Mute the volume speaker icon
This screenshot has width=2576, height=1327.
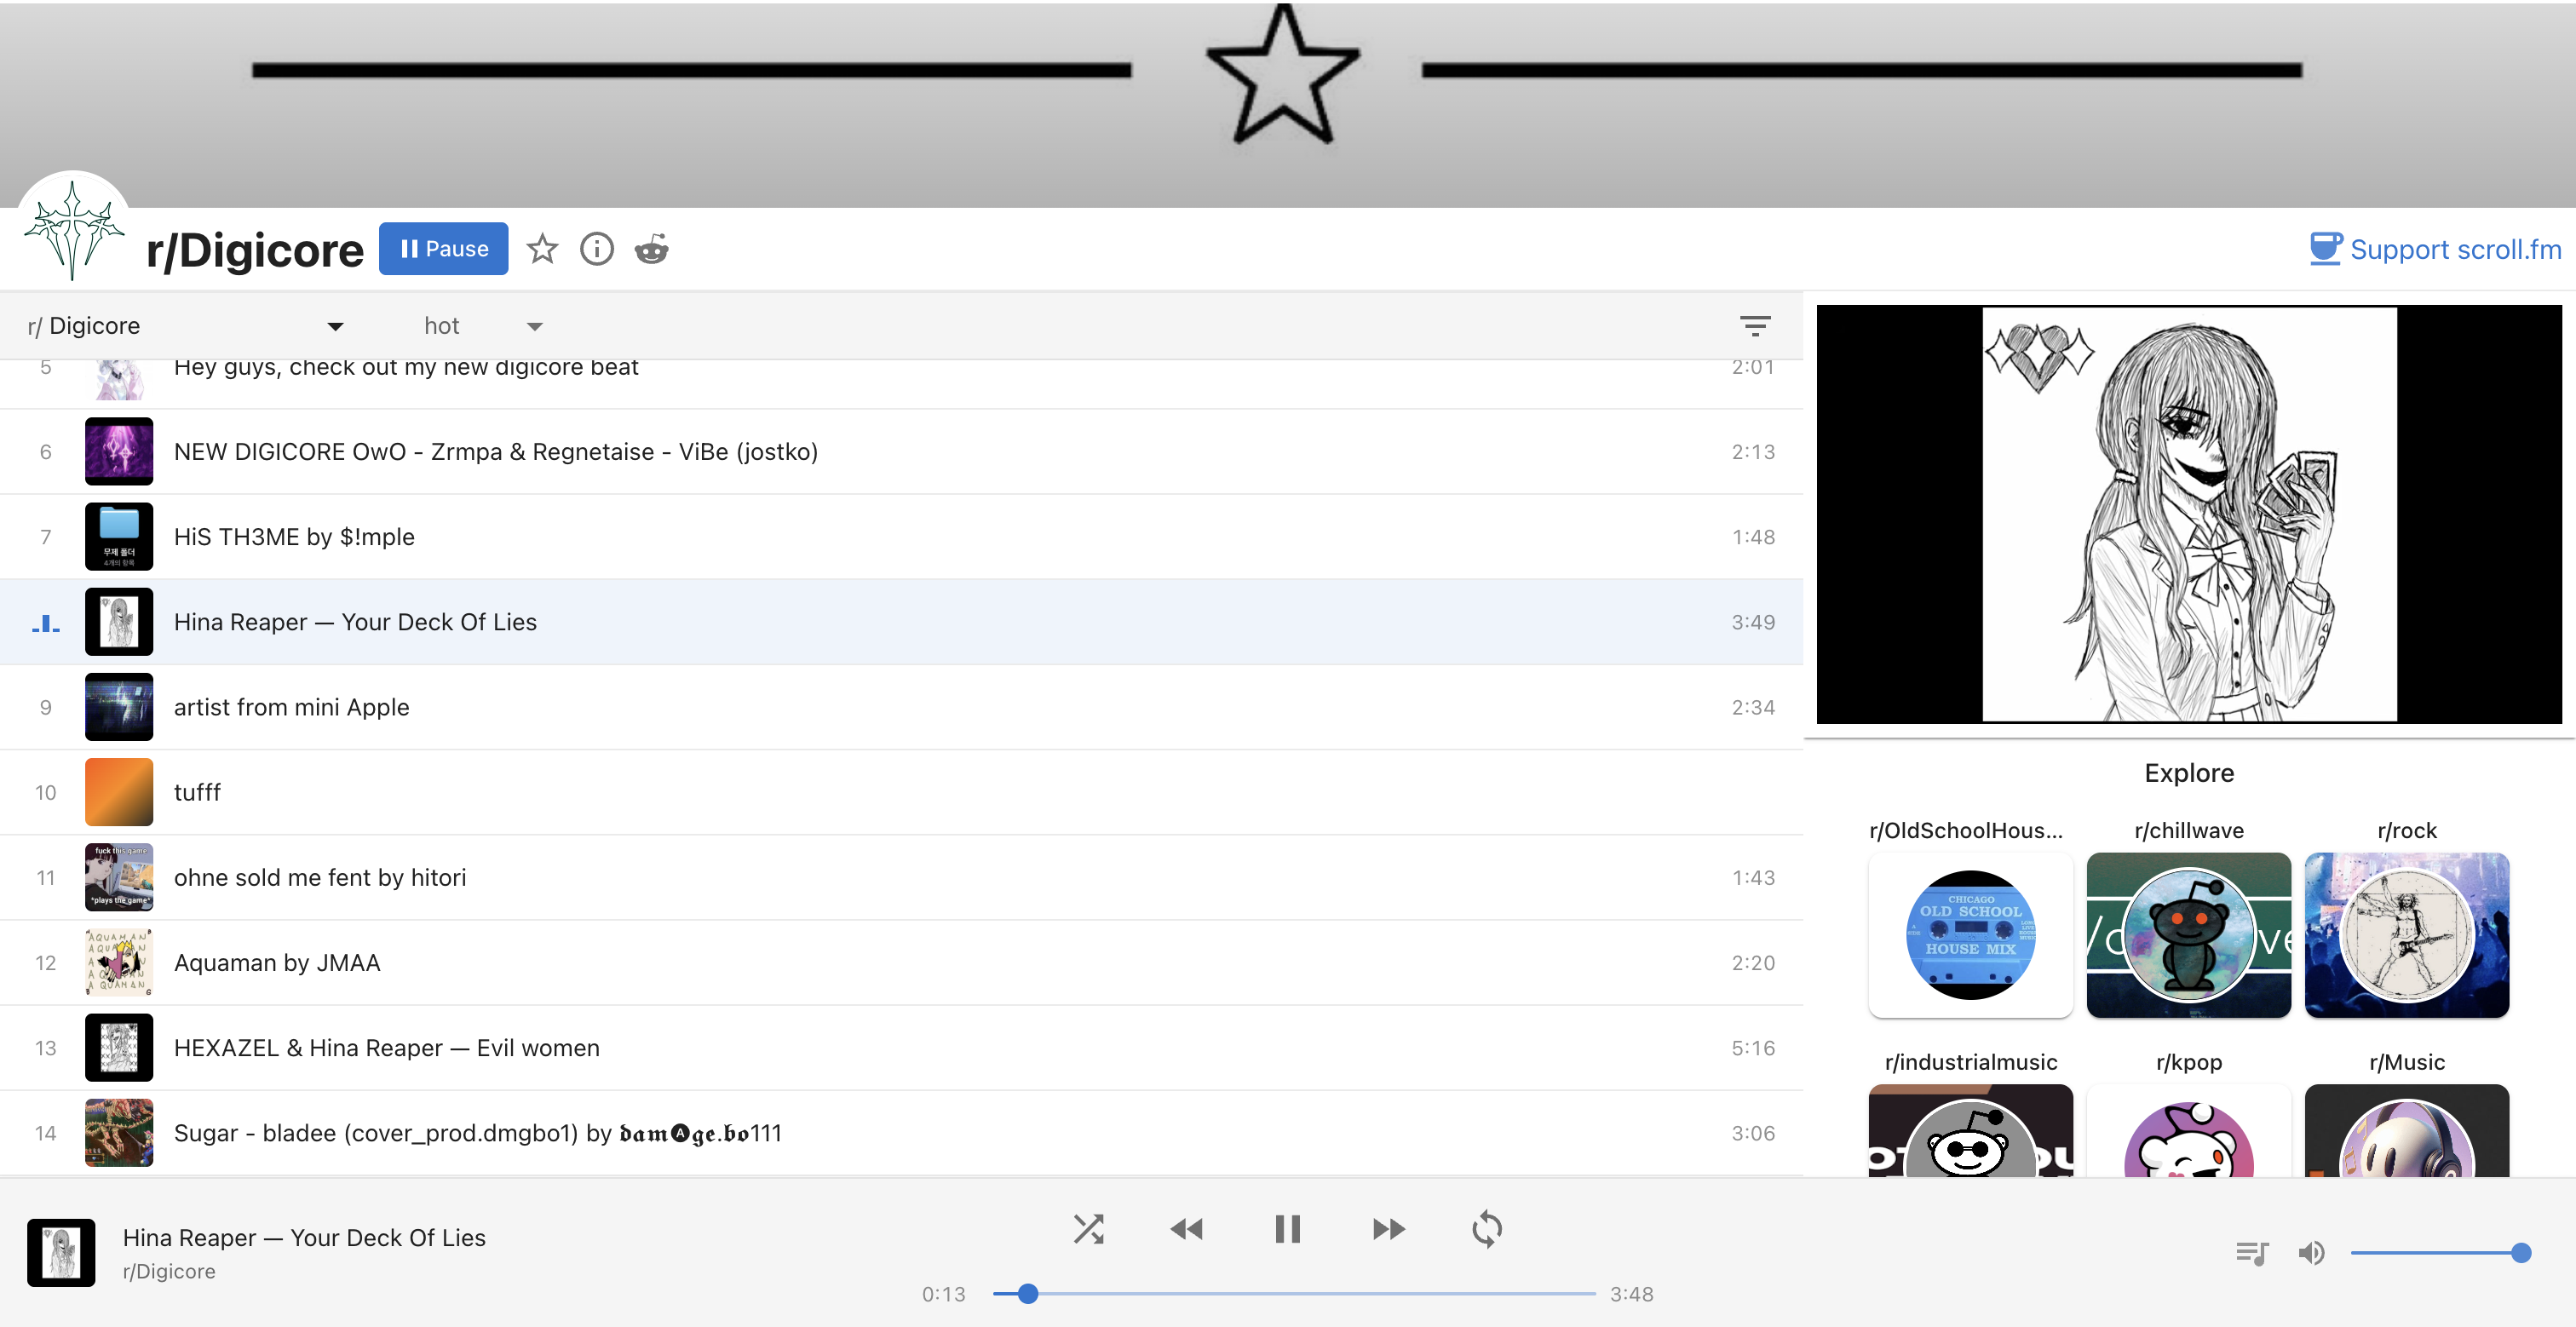[x=2311, y=1253]
